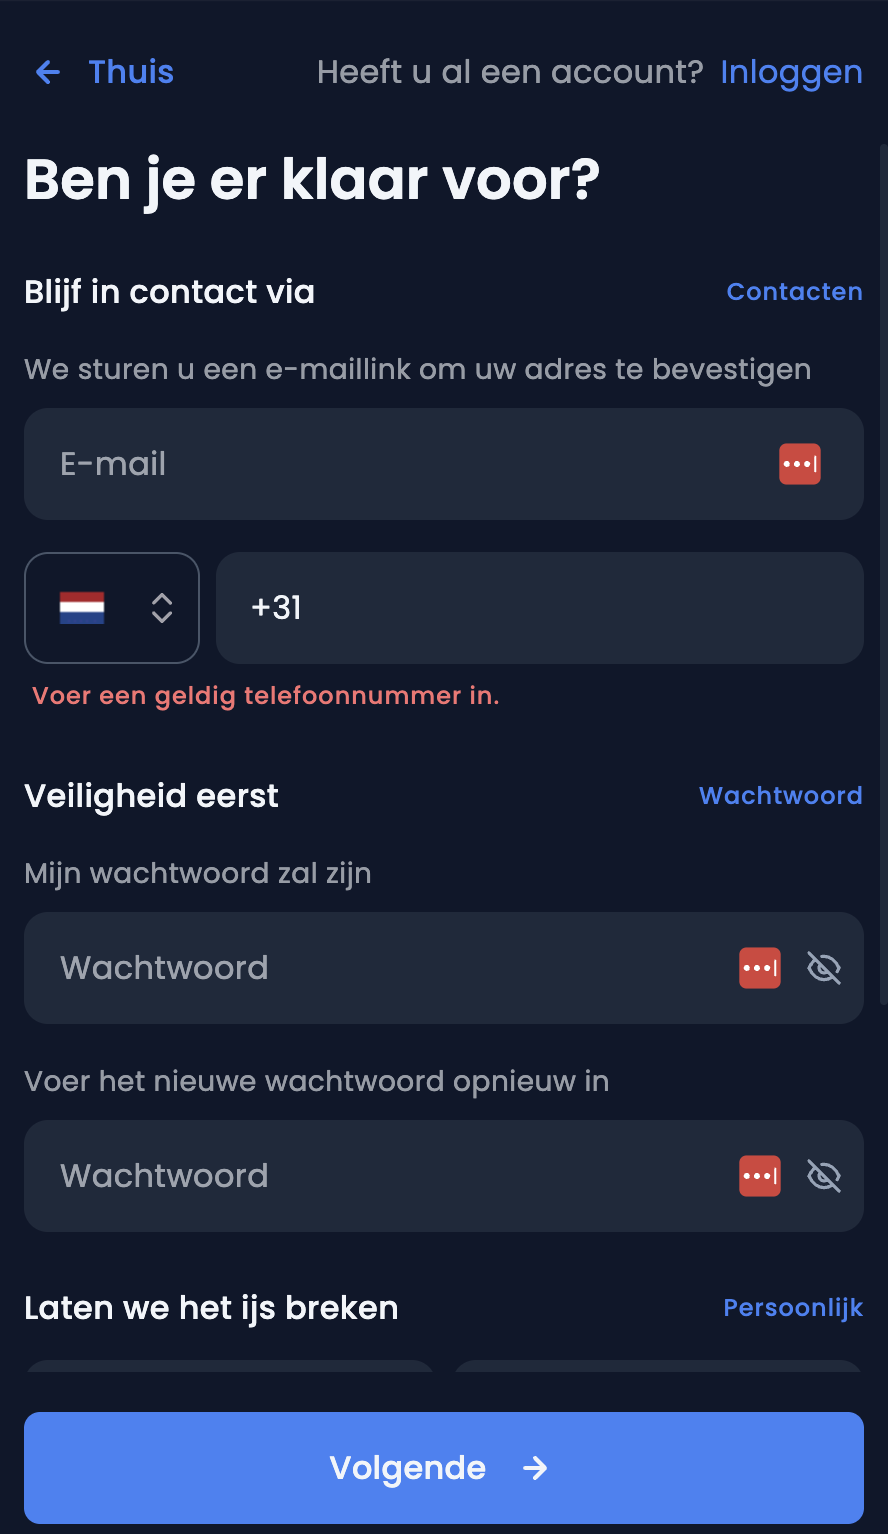
Task: Click the password manager icon in the second Wachtwoord field
Action: click(x=760, y=1175)
